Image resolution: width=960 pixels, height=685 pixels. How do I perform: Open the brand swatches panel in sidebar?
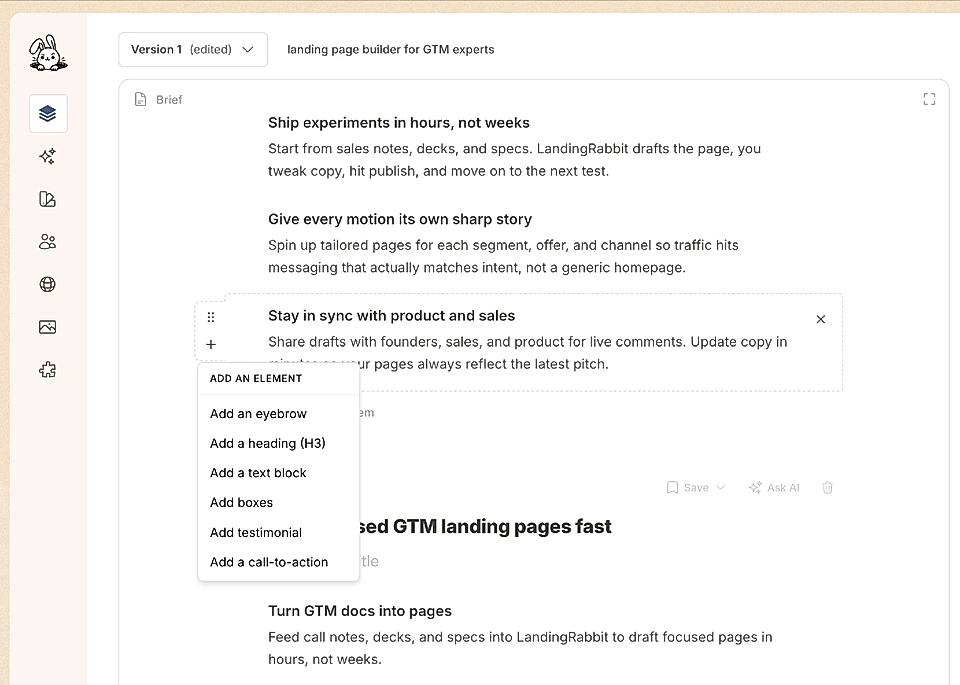tap(47, 199)
